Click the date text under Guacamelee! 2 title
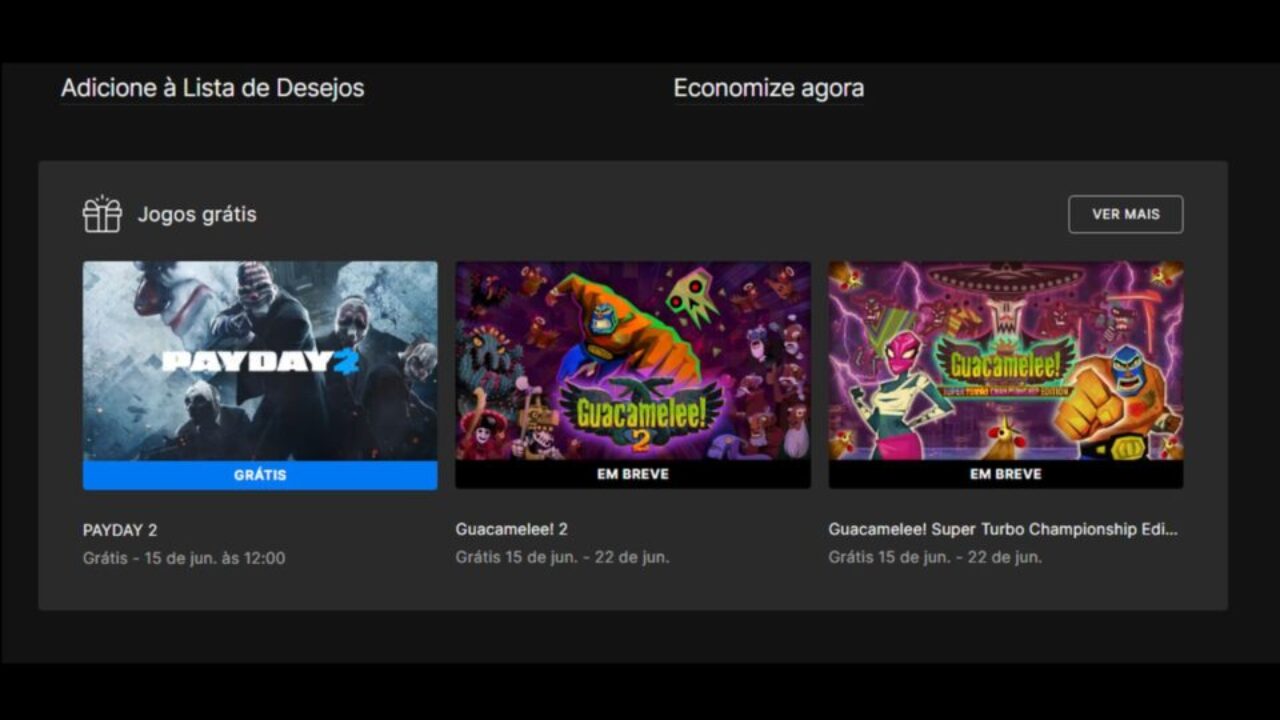 click(563, 557)
